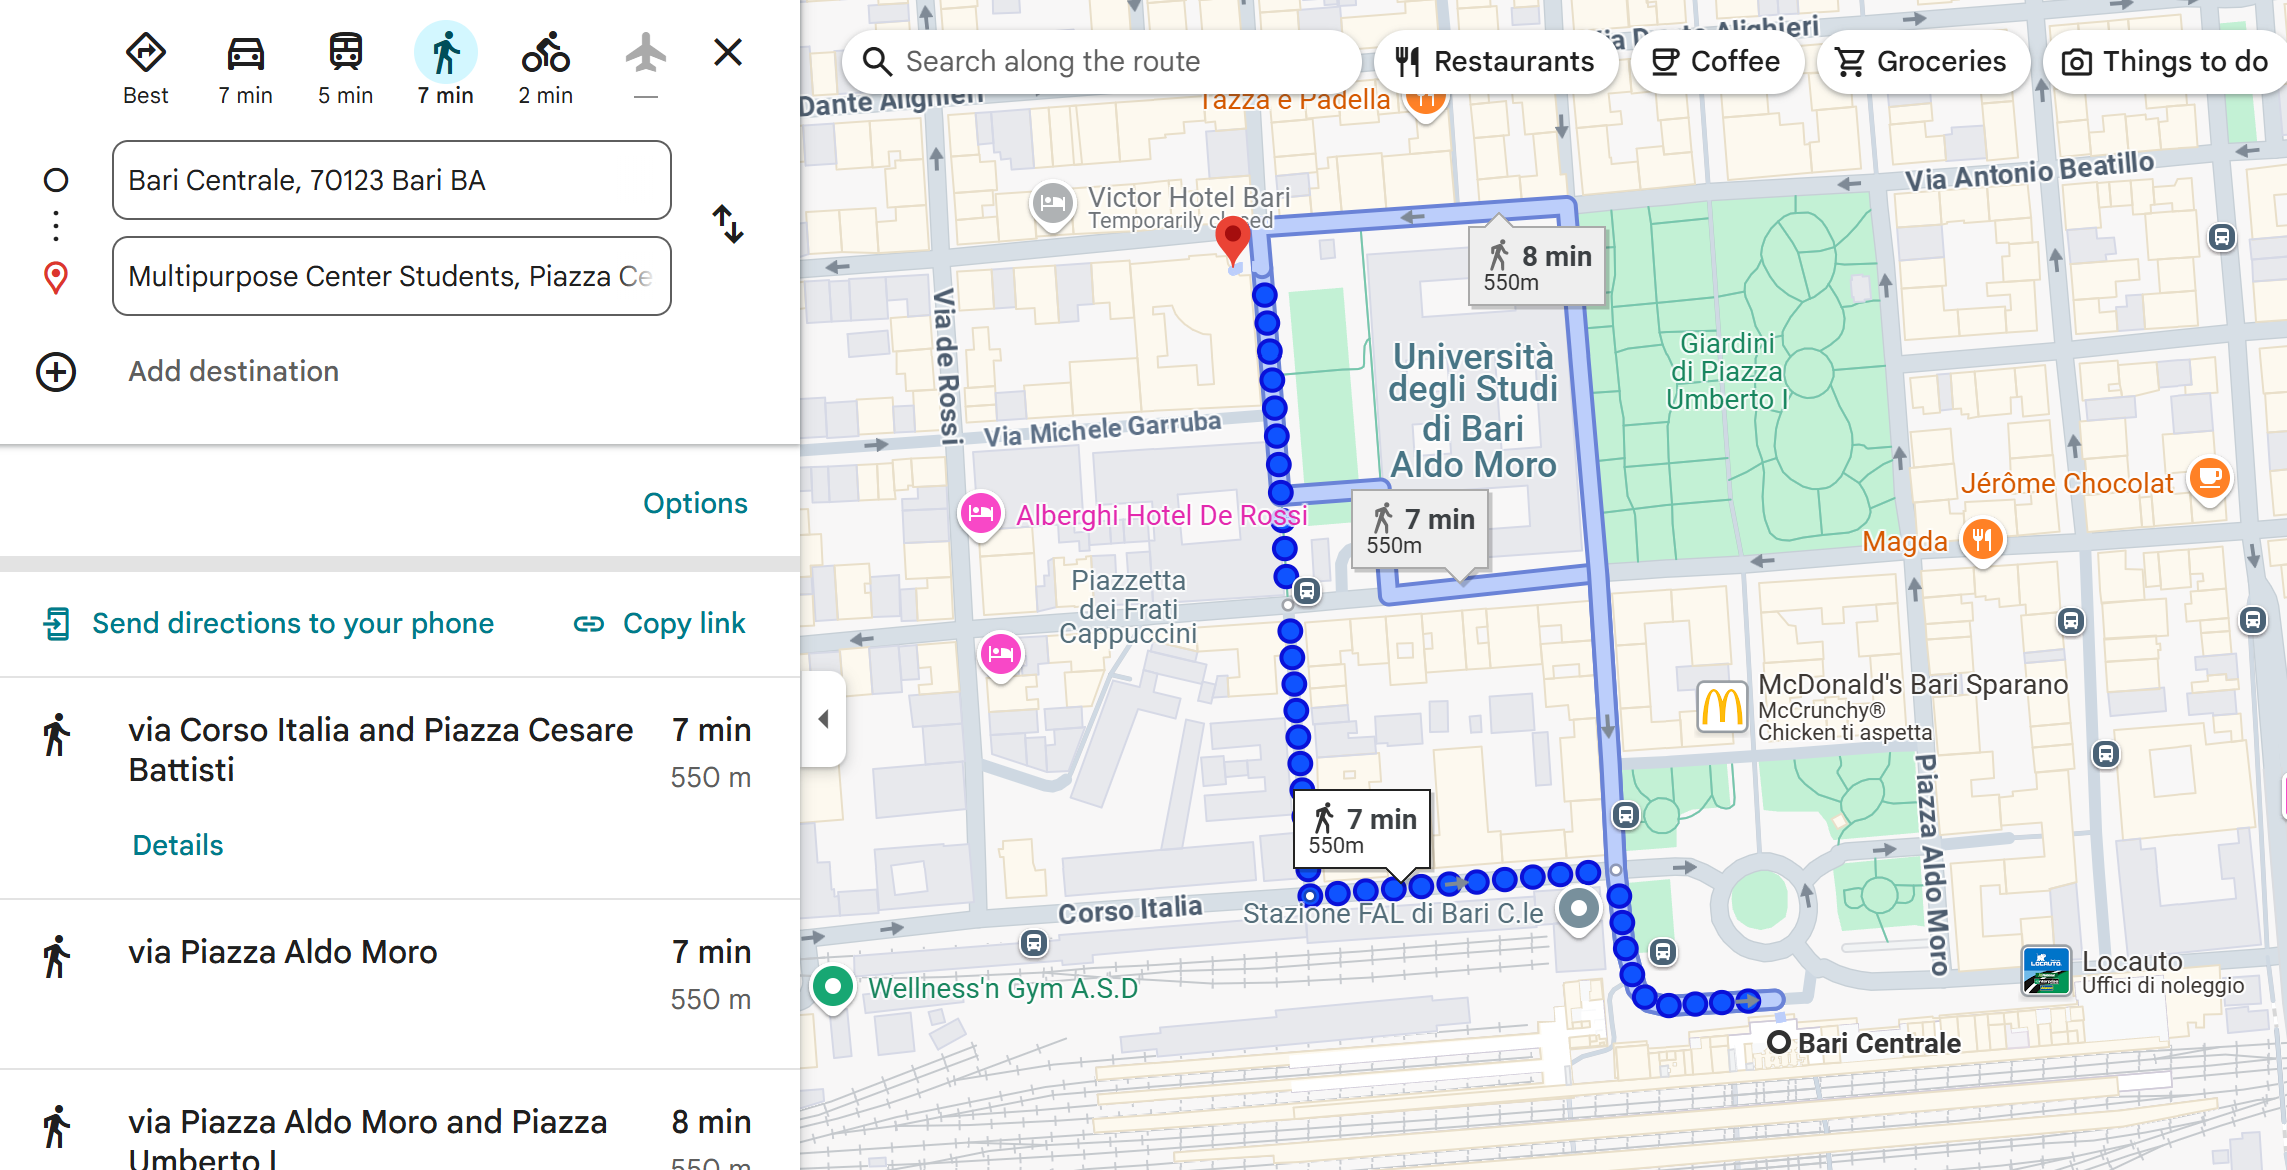Click the Search along the route box
2287x1170 pixels.
[1100, 62]
